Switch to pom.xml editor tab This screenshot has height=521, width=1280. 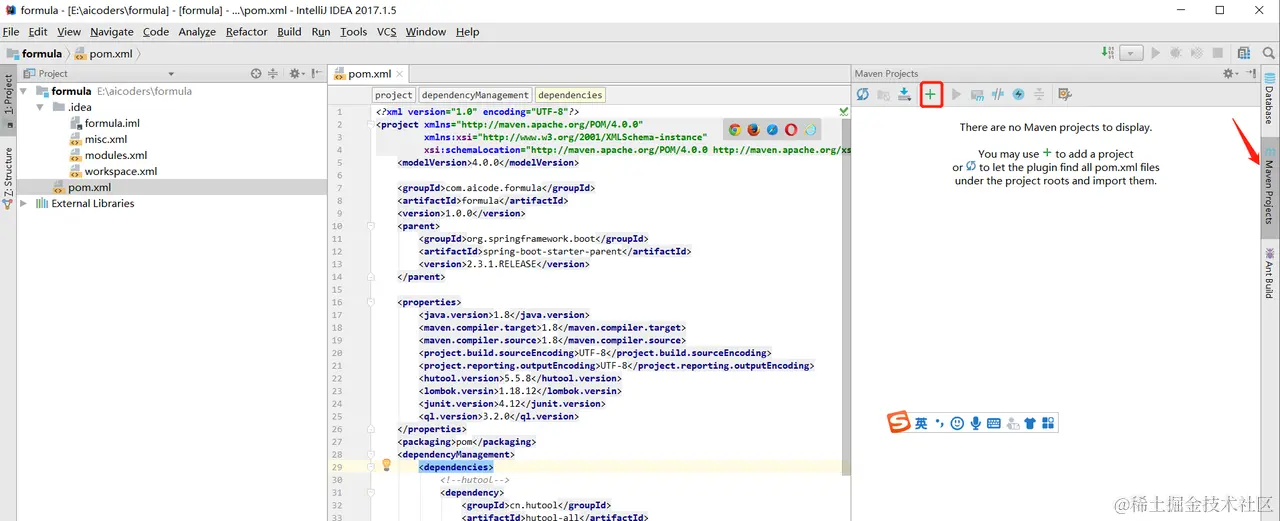point(368,73)
